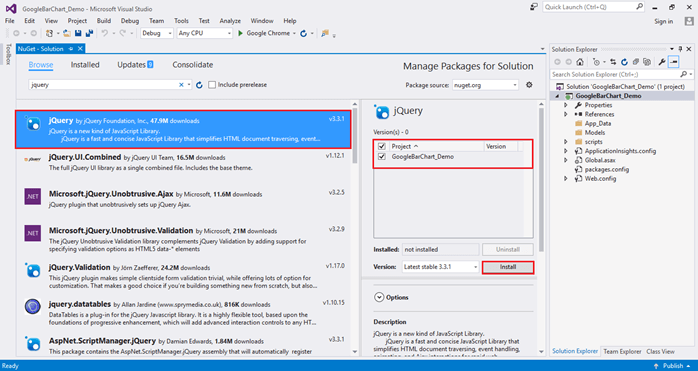
Task: Click Solution Explorer Properties wrench icon
Action: click(661, 62)
